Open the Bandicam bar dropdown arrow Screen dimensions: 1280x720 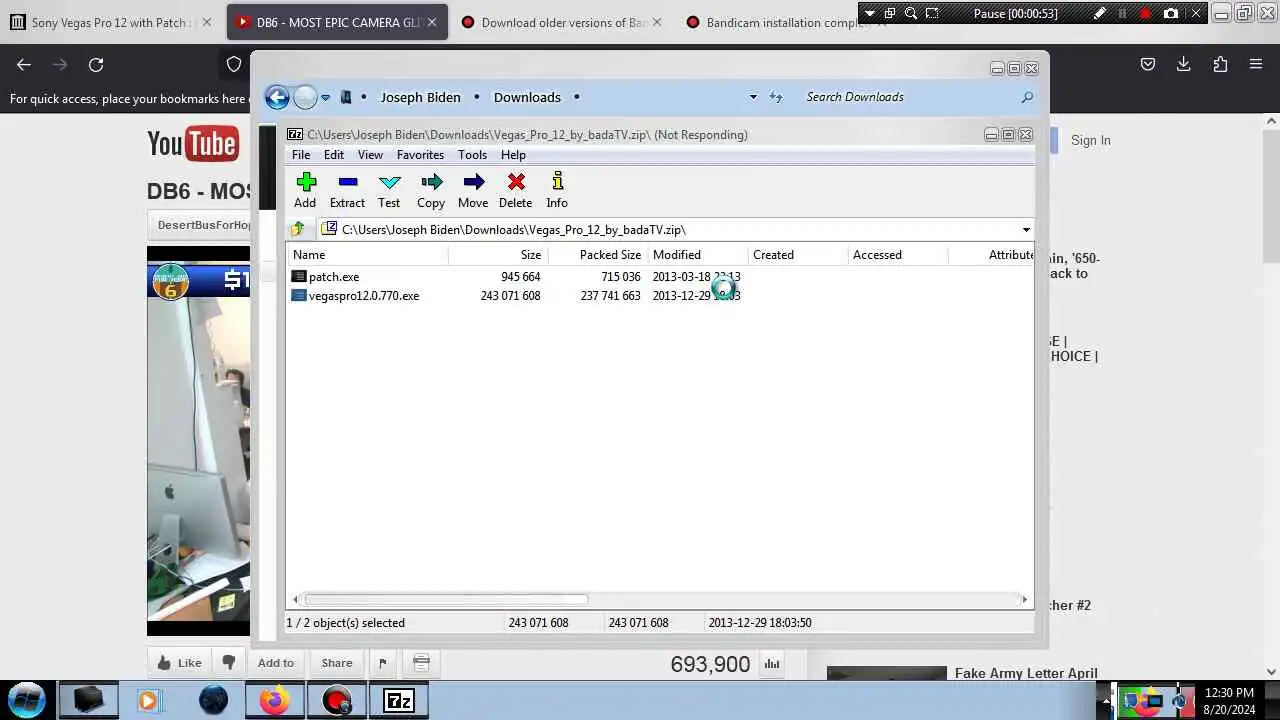click(x=870, y=13)
